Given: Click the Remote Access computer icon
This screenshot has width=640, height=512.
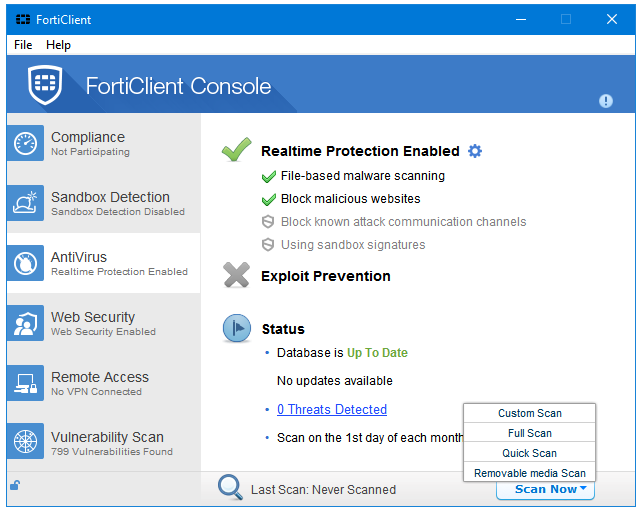Looking at the screenshot, I should [x=25, y=384].
